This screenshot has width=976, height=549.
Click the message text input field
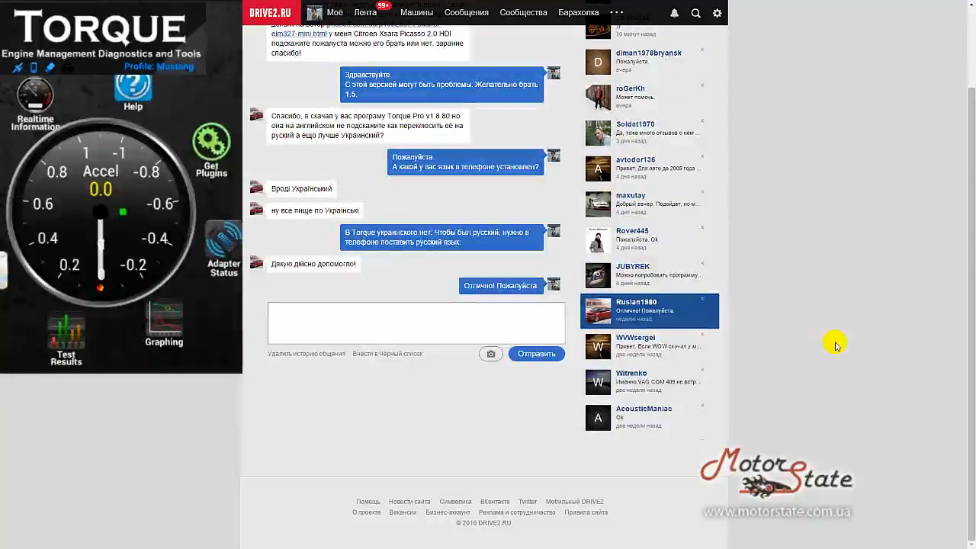pyautogui.click(x=416, y=323)
